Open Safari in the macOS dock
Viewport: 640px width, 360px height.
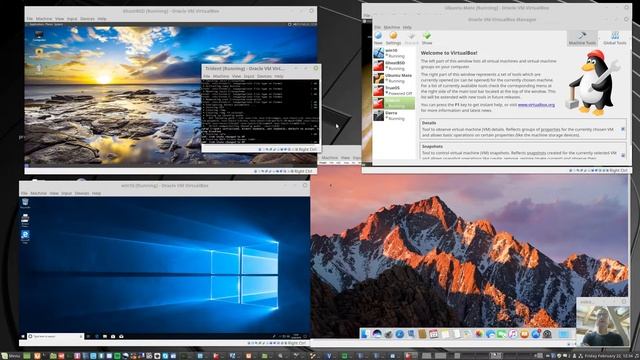(400, 334)
